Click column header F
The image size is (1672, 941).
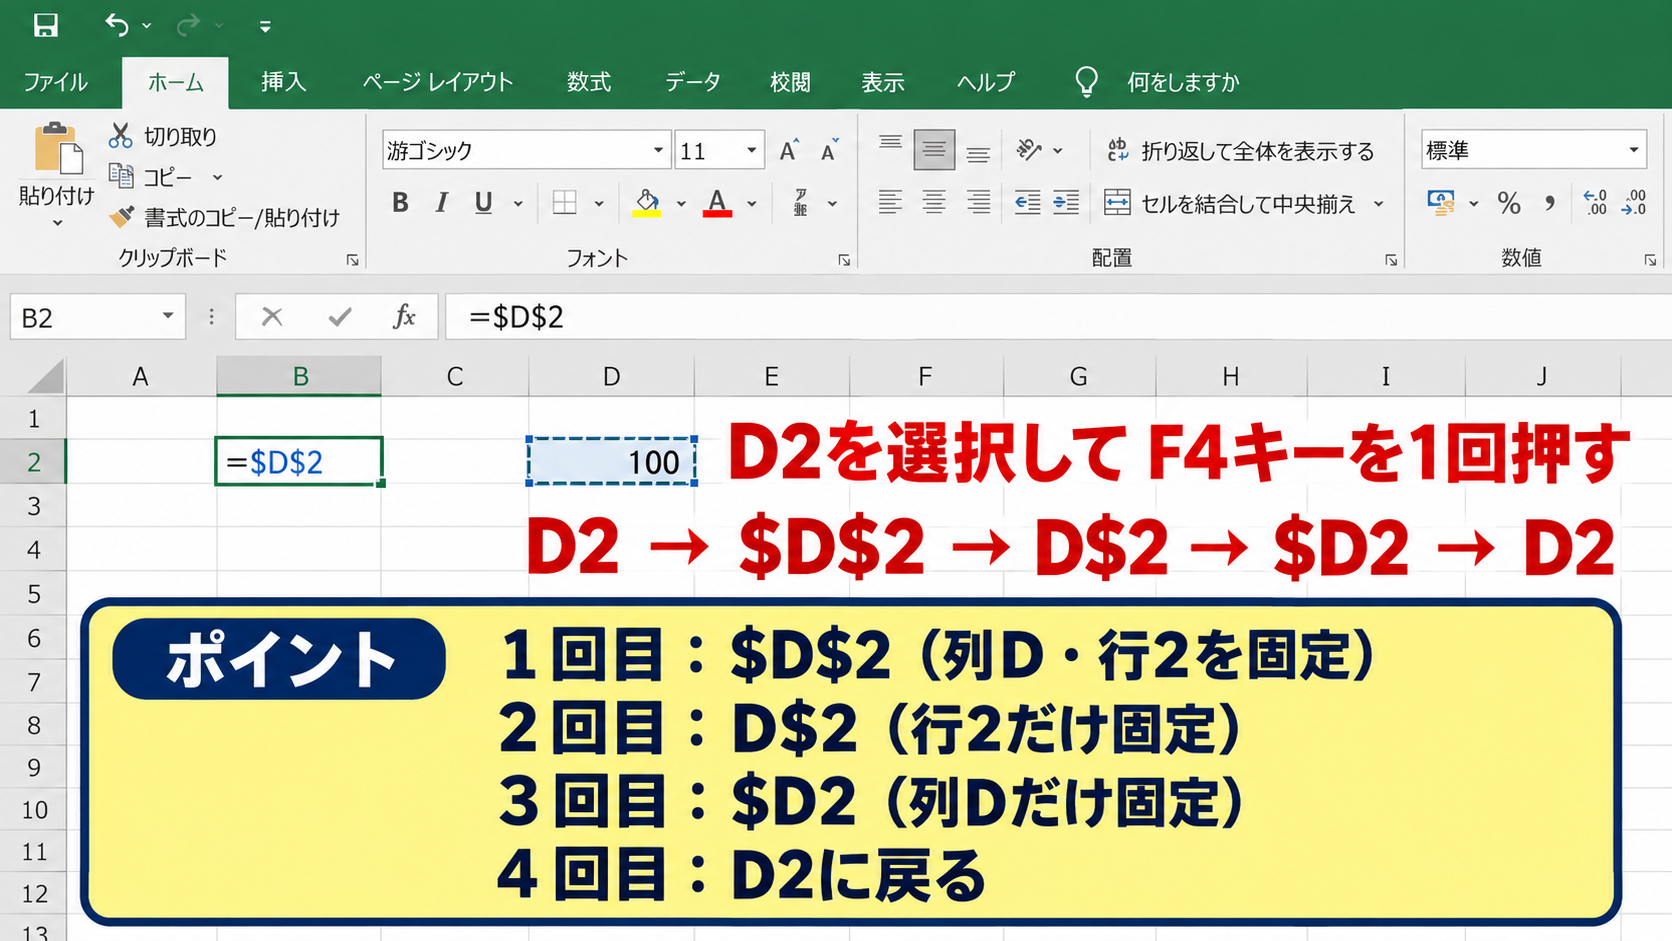pyautogui.click(x=925, y=377)
